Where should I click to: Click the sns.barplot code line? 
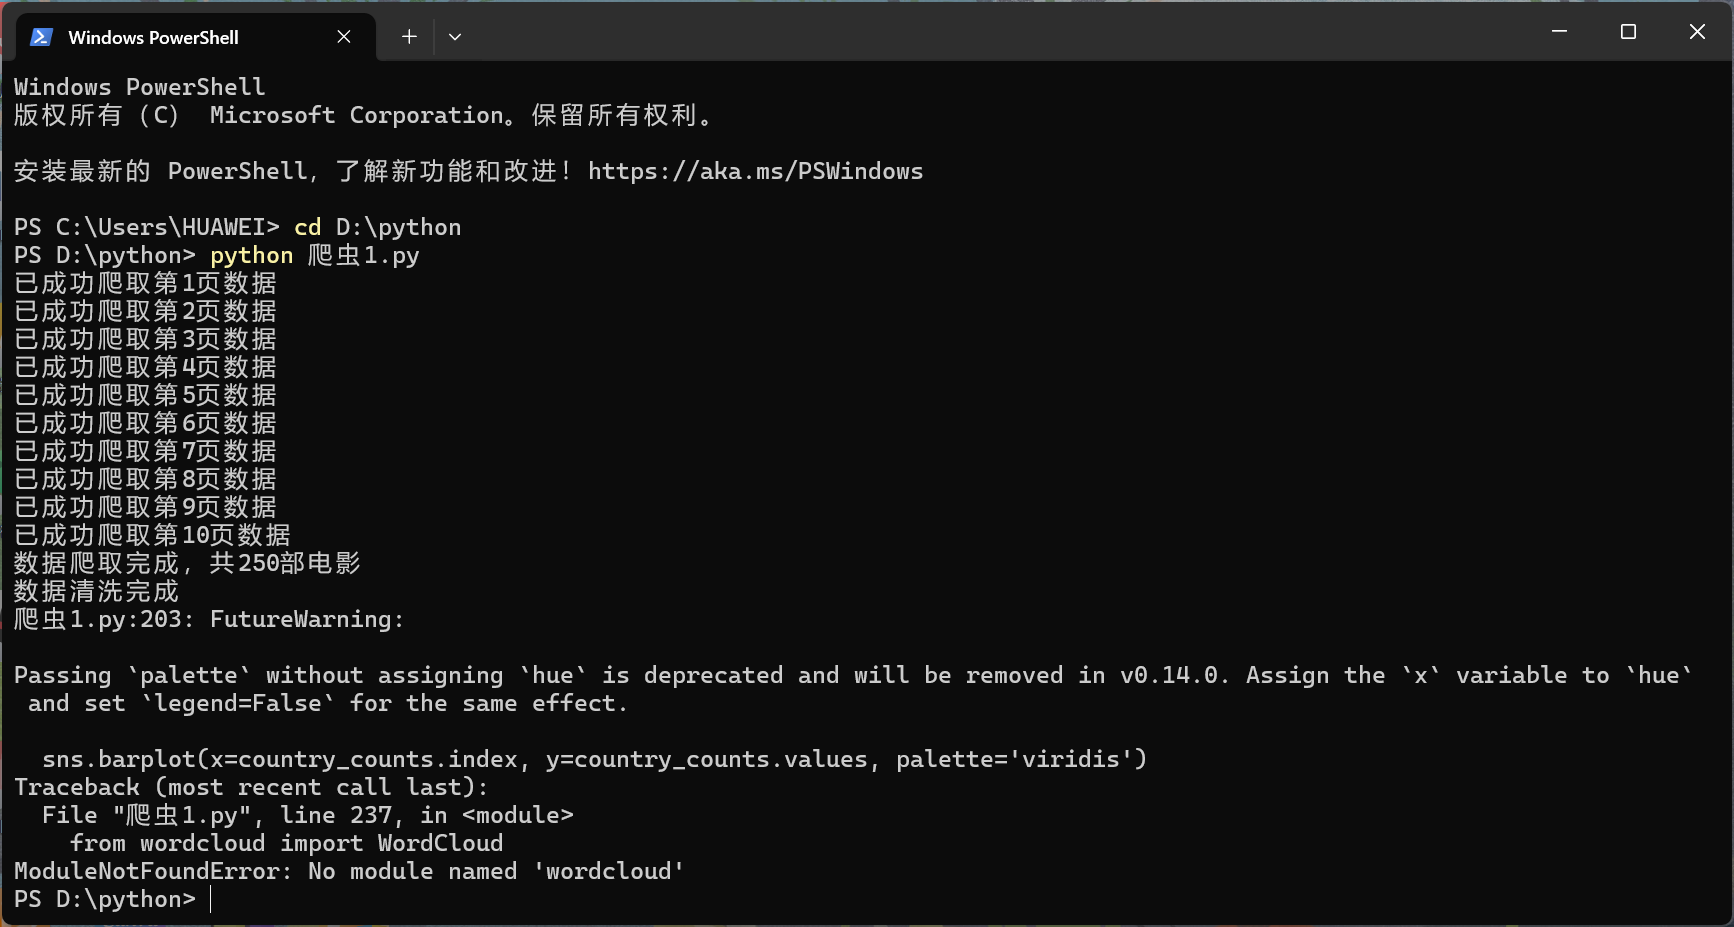[594, 760]
